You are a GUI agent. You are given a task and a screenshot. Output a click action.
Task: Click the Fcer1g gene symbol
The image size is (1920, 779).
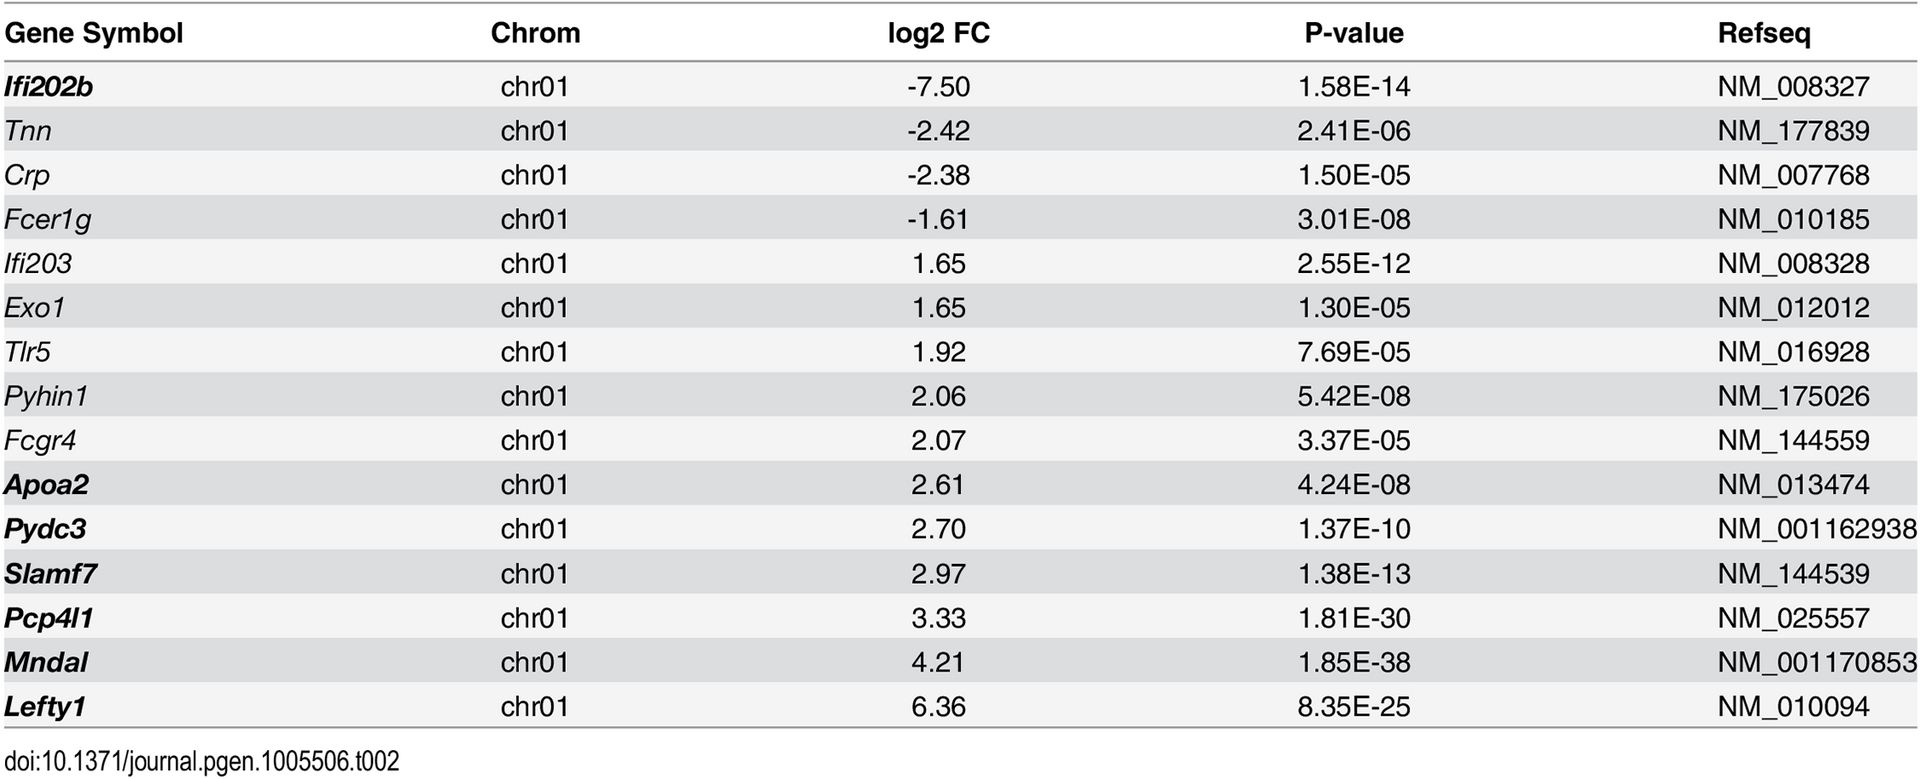click(x=47, y=219)
